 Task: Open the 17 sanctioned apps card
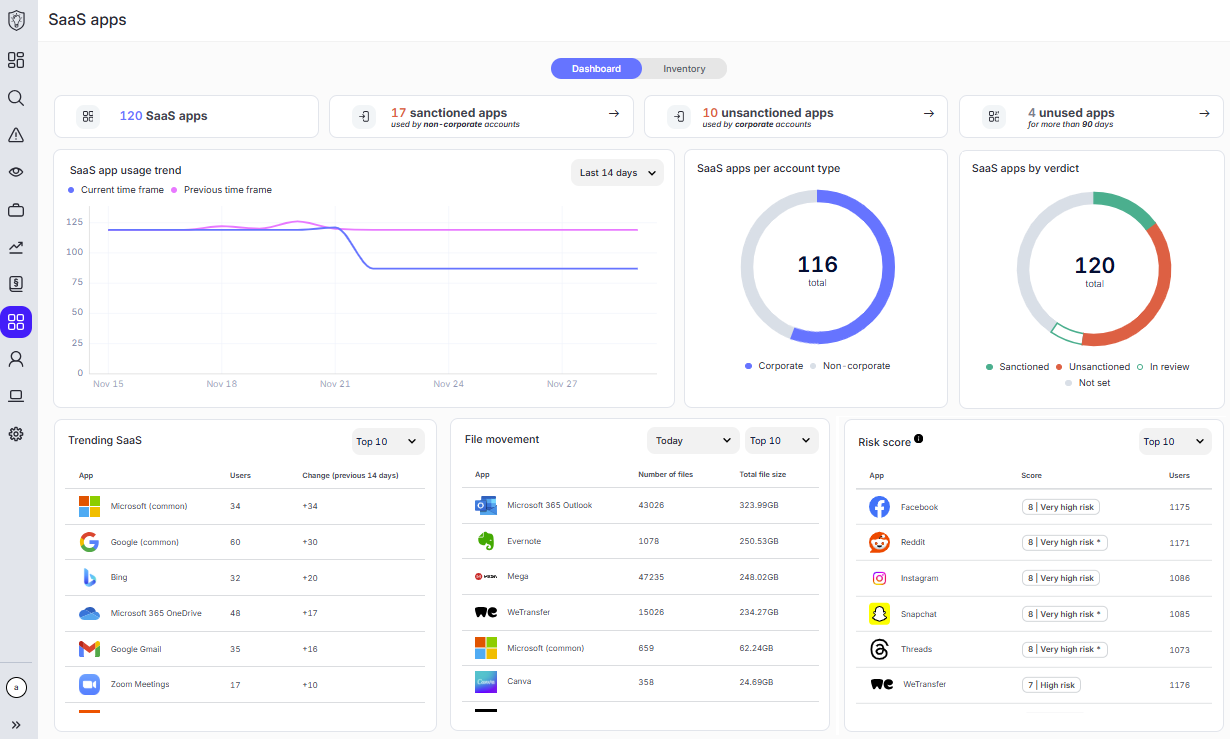pyautogui.click(x=481, y=116)
